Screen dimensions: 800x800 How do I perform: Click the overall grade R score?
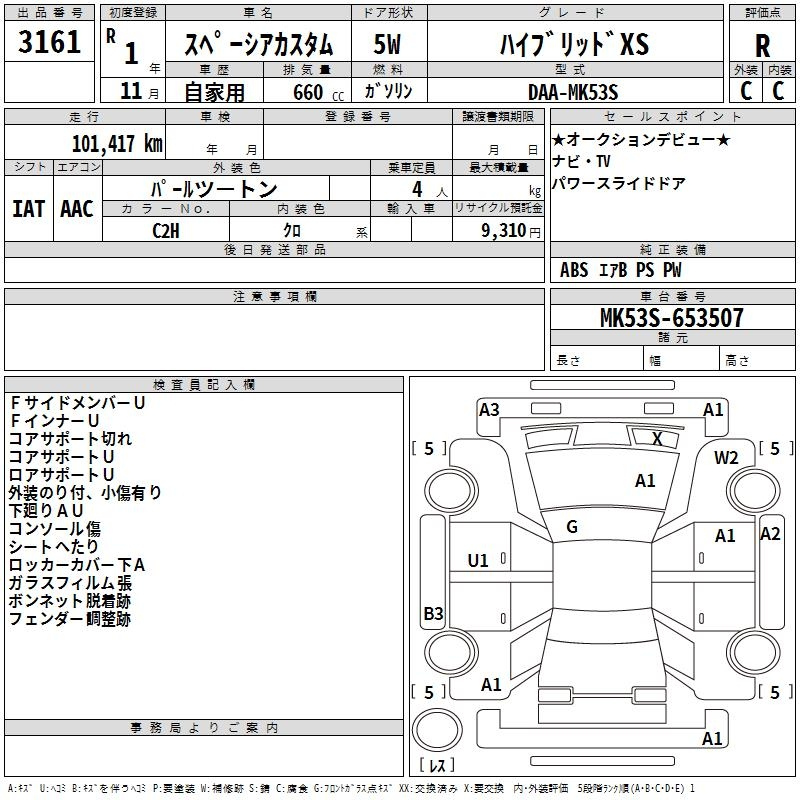762,46
